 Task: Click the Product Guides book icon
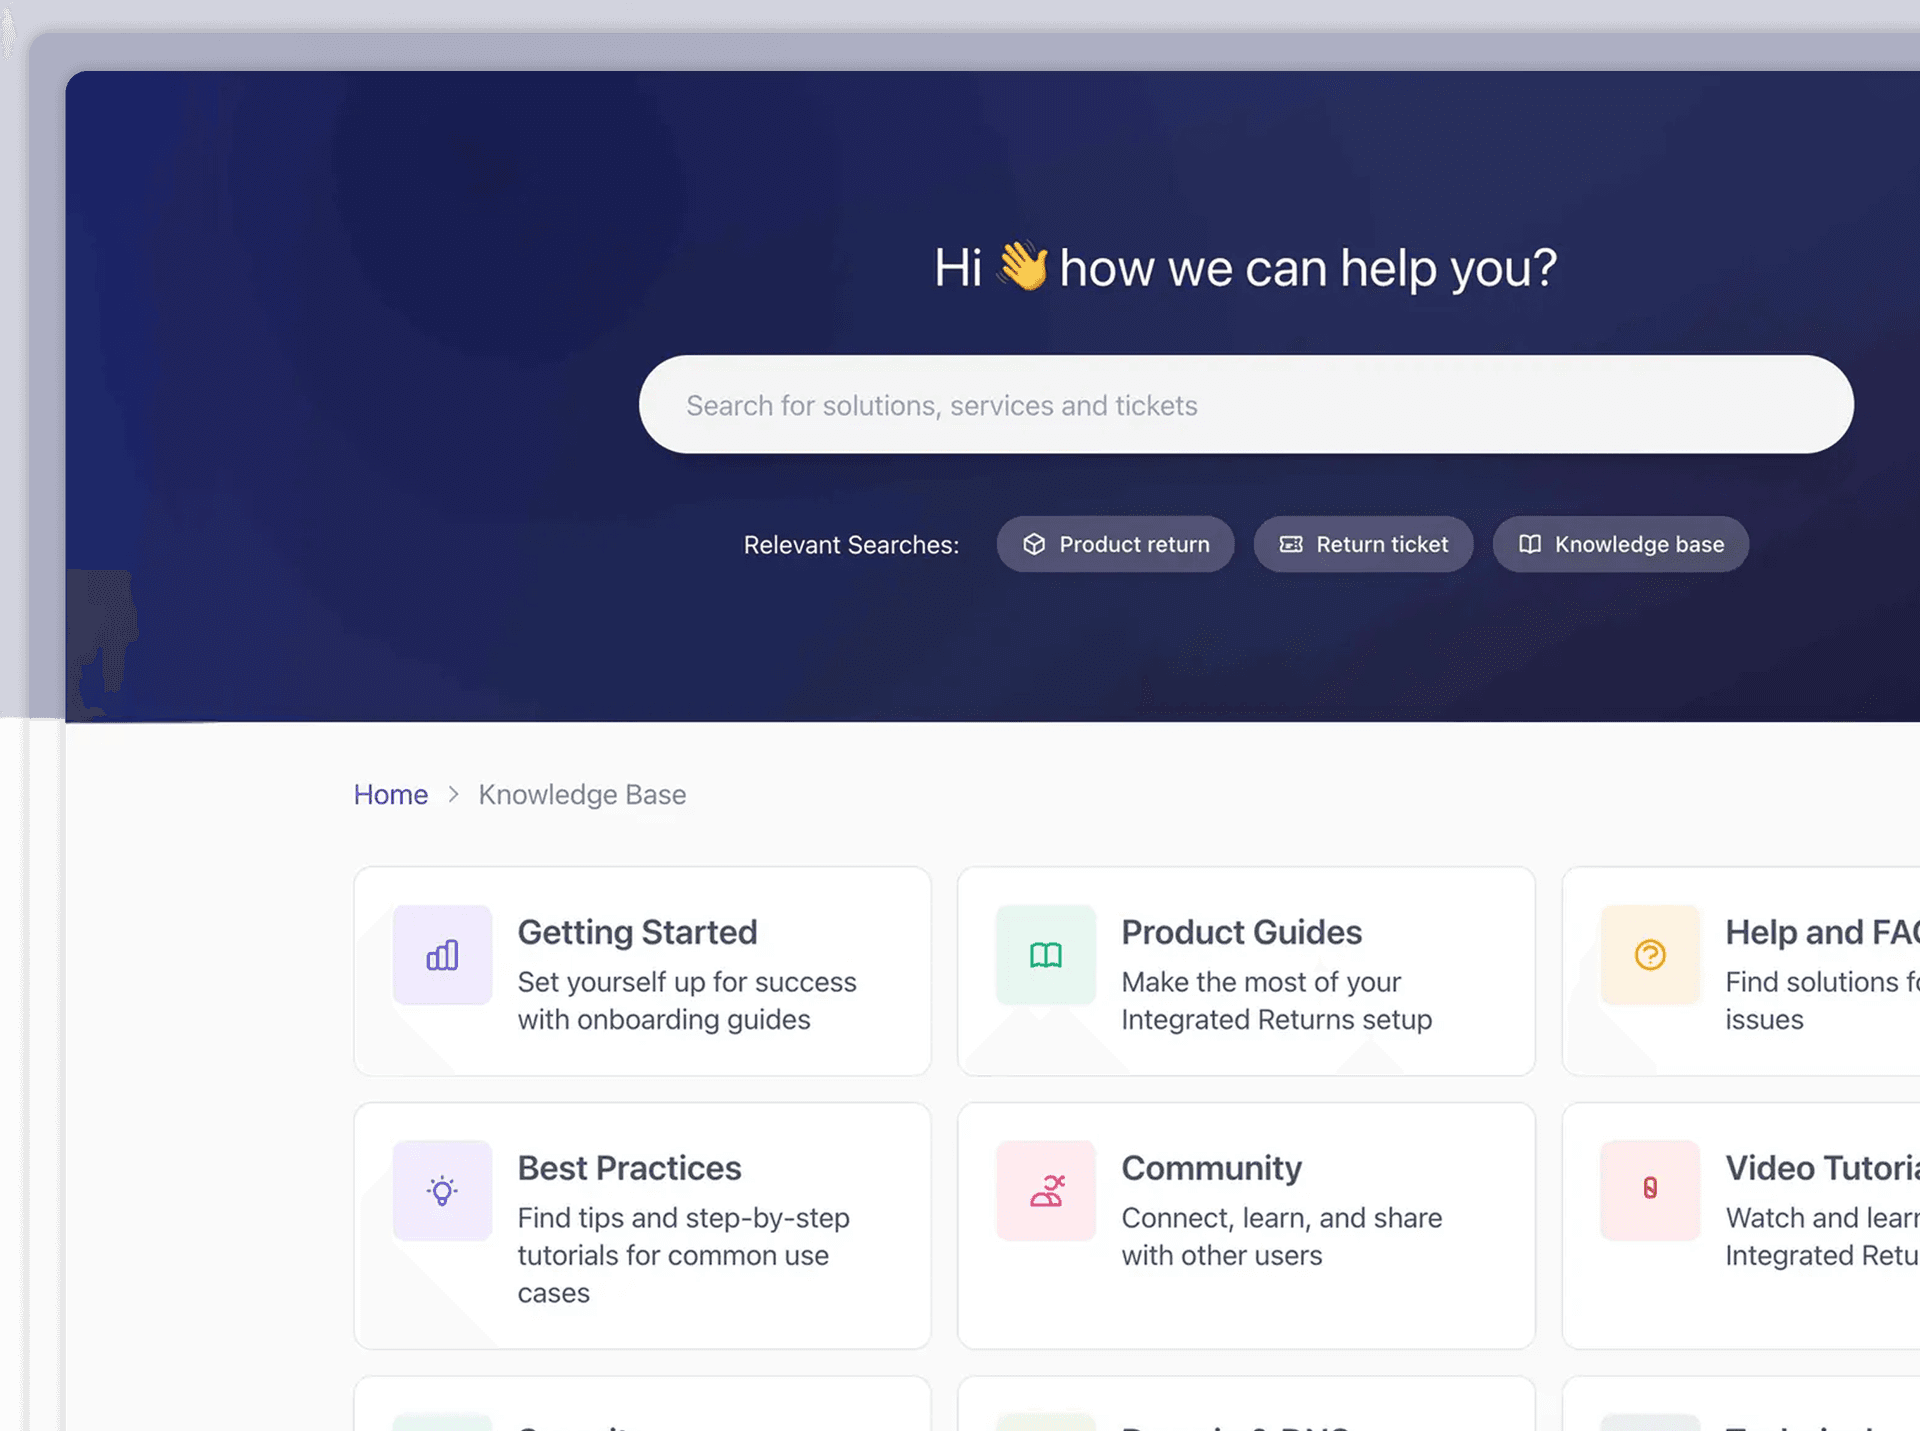pyautogui.click(x=1046, y=955)
